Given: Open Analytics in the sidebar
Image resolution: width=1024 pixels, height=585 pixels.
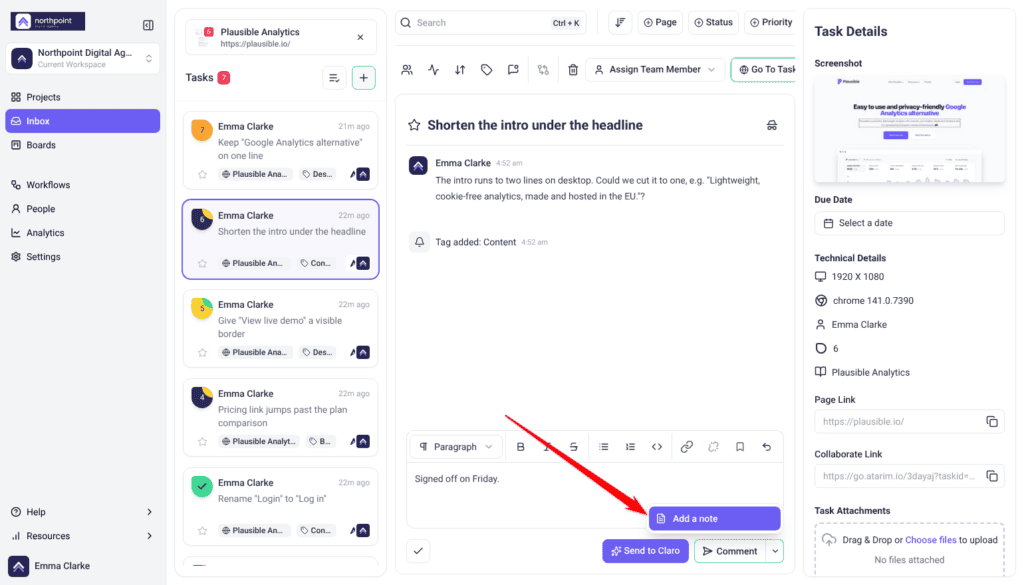Looking at the screenshot, I should coord(82,232).
